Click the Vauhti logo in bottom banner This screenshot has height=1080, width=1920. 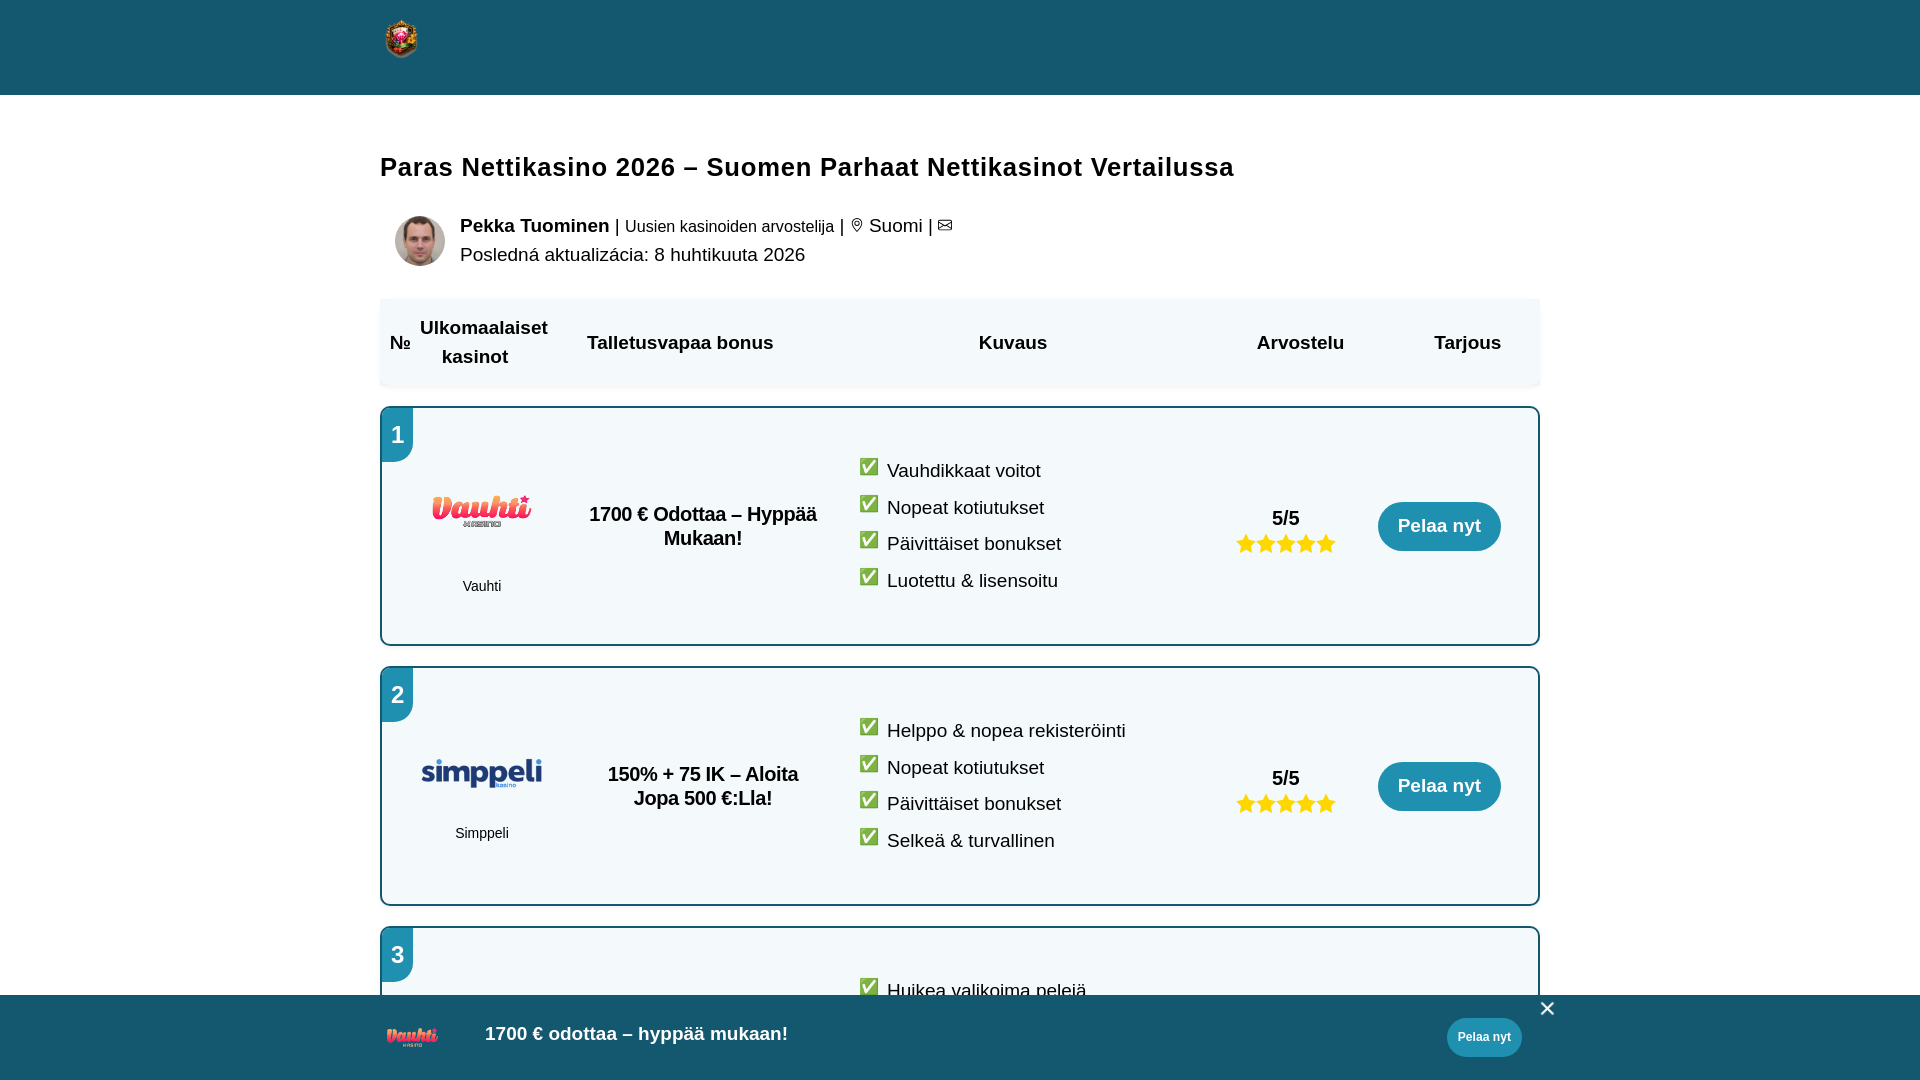(412, 1037)
